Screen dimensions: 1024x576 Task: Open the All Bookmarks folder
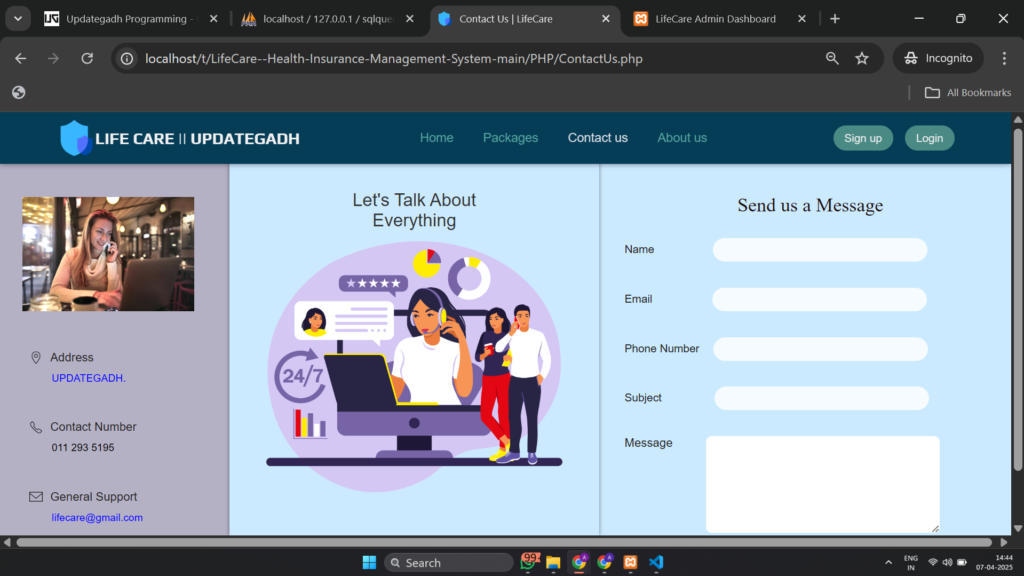968,93
